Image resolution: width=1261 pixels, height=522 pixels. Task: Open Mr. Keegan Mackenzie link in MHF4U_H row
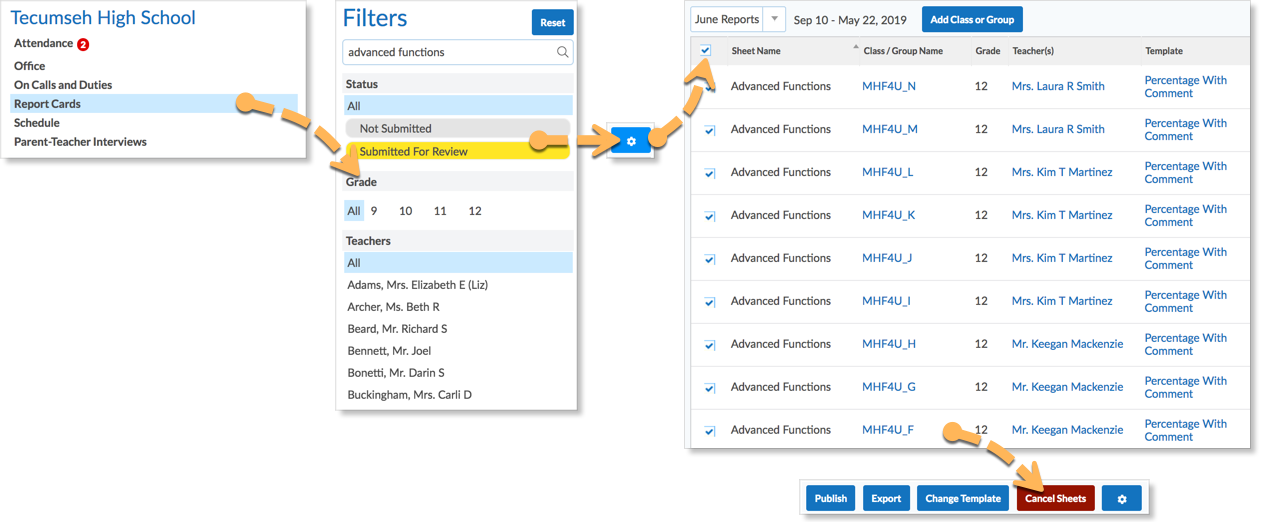(1067, 344)
